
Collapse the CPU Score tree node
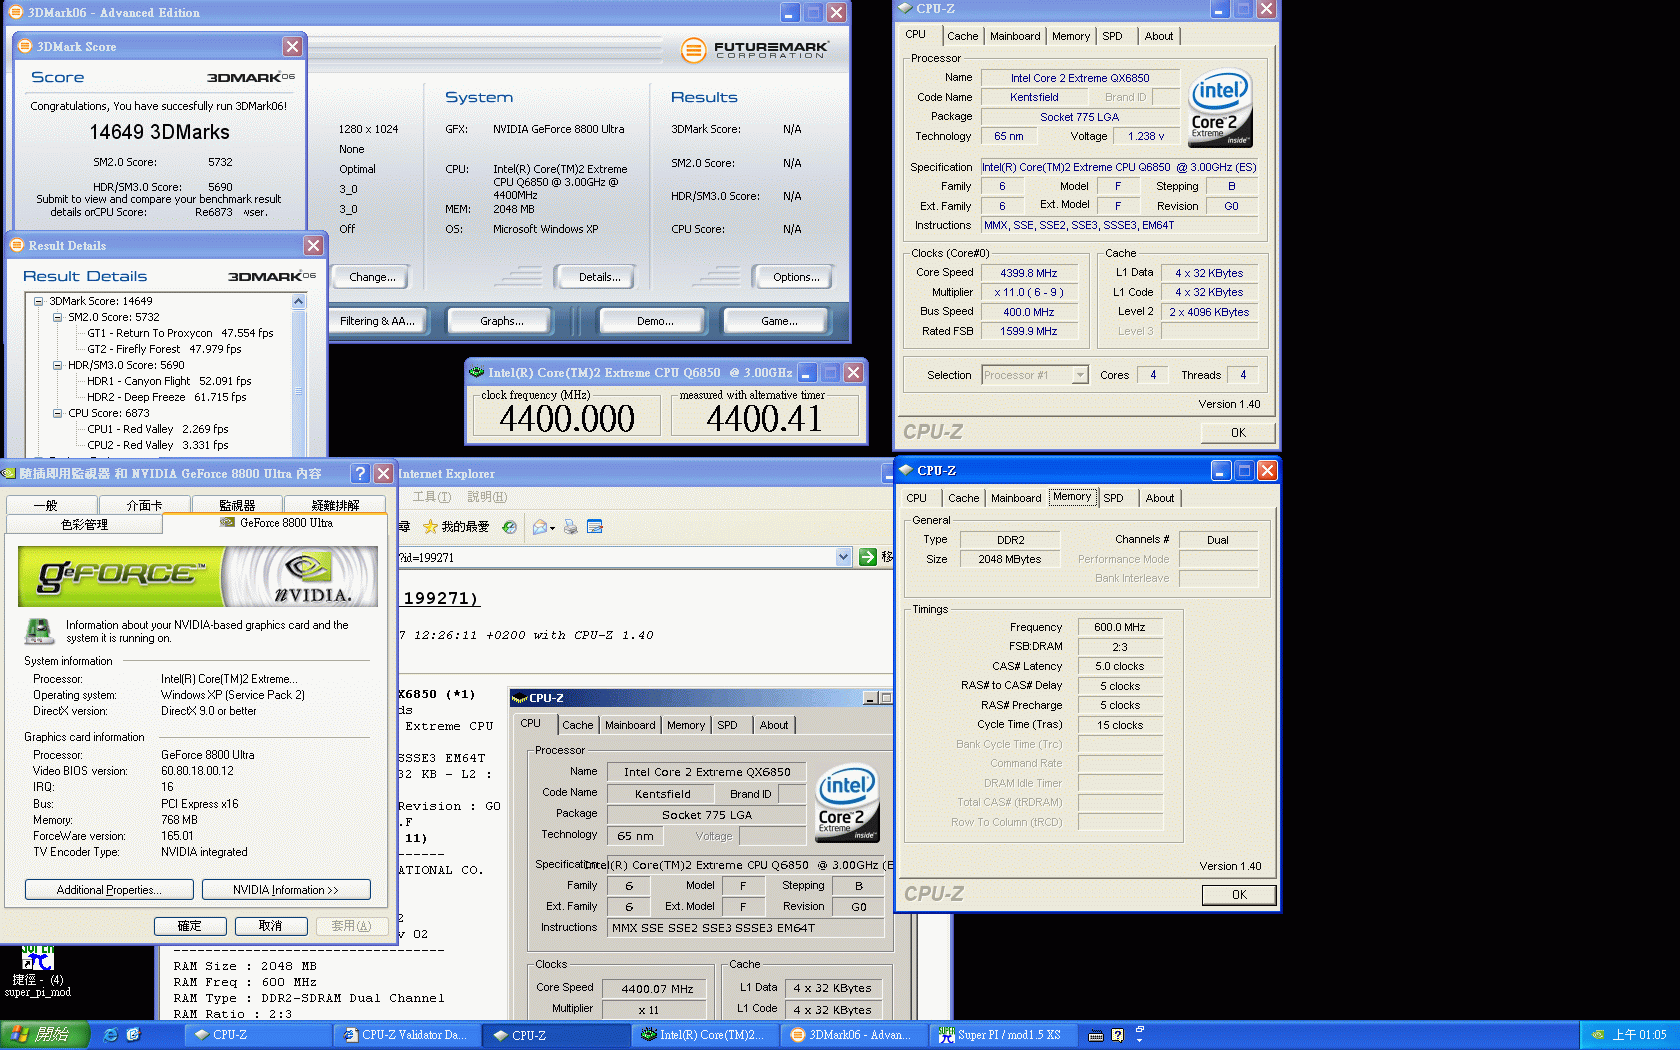[x=58, y=413]
